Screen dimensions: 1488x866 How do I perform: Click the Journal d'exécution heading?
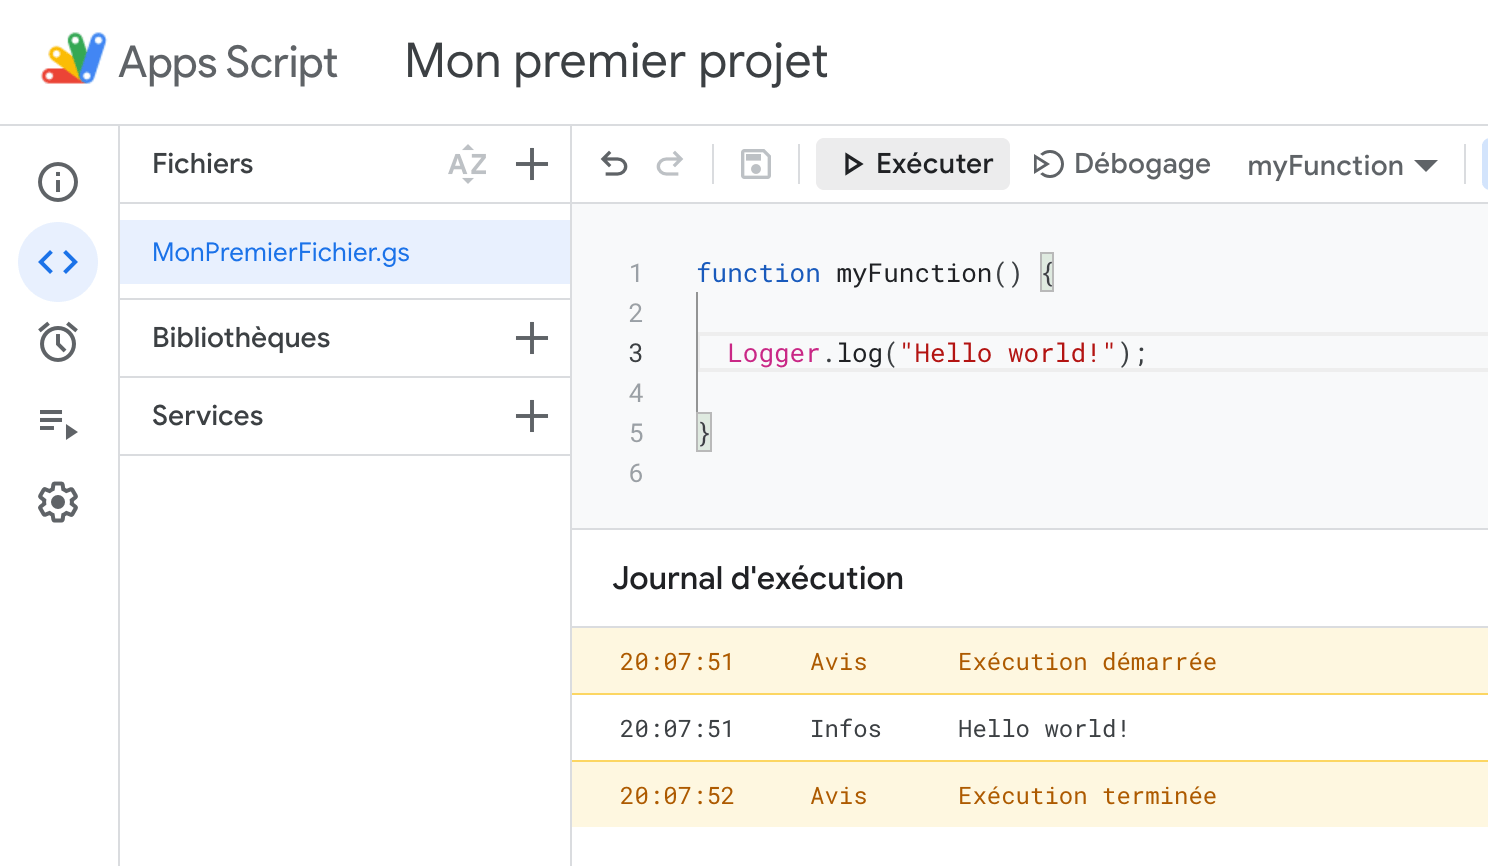pos(758,578)
